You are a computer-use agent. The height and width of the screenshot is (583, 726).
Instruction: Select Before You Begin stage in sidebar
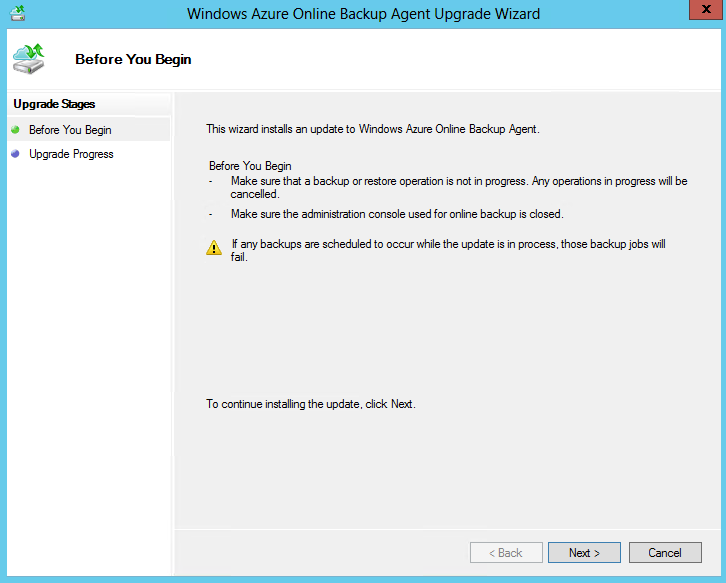point(70,130)
